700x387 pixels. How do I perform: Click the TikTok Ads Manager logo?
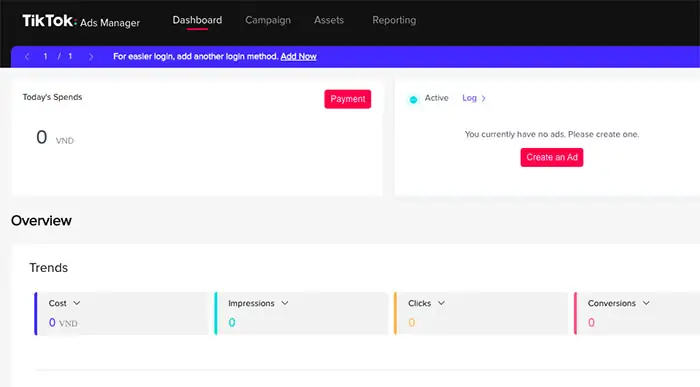click(x=81, y=21)
